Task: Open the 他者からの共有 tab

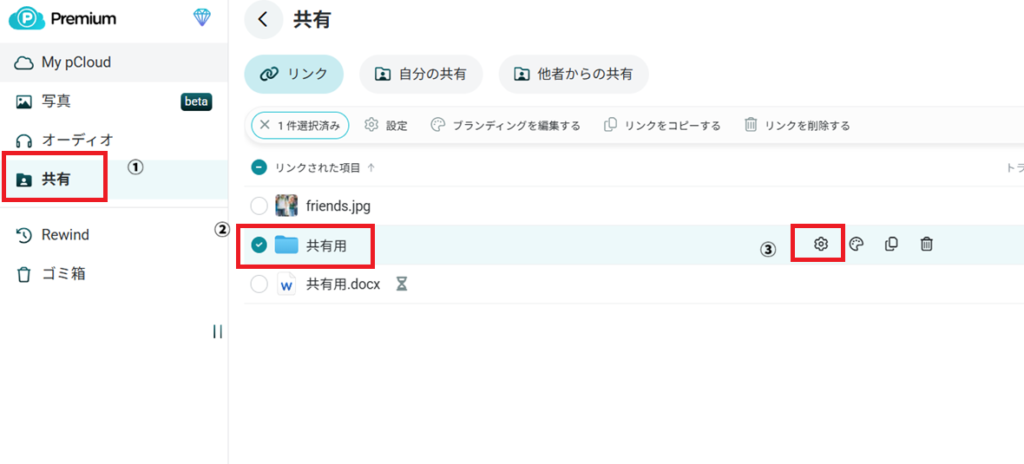Action: pos(573,74)
